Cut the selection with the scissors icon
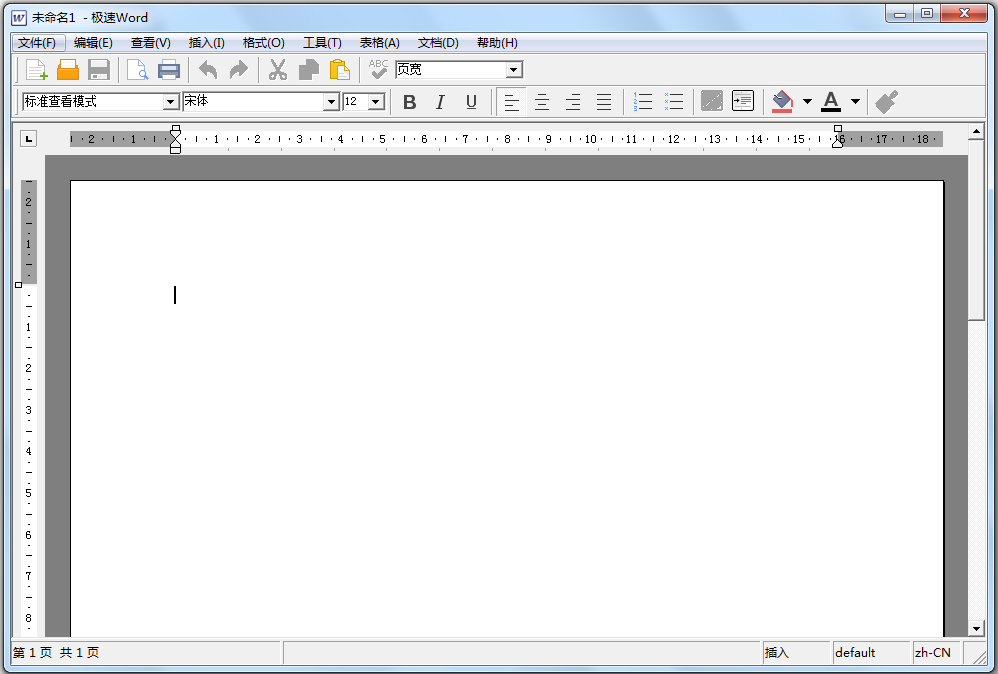 pyautogui.click(x=277, y=69)
